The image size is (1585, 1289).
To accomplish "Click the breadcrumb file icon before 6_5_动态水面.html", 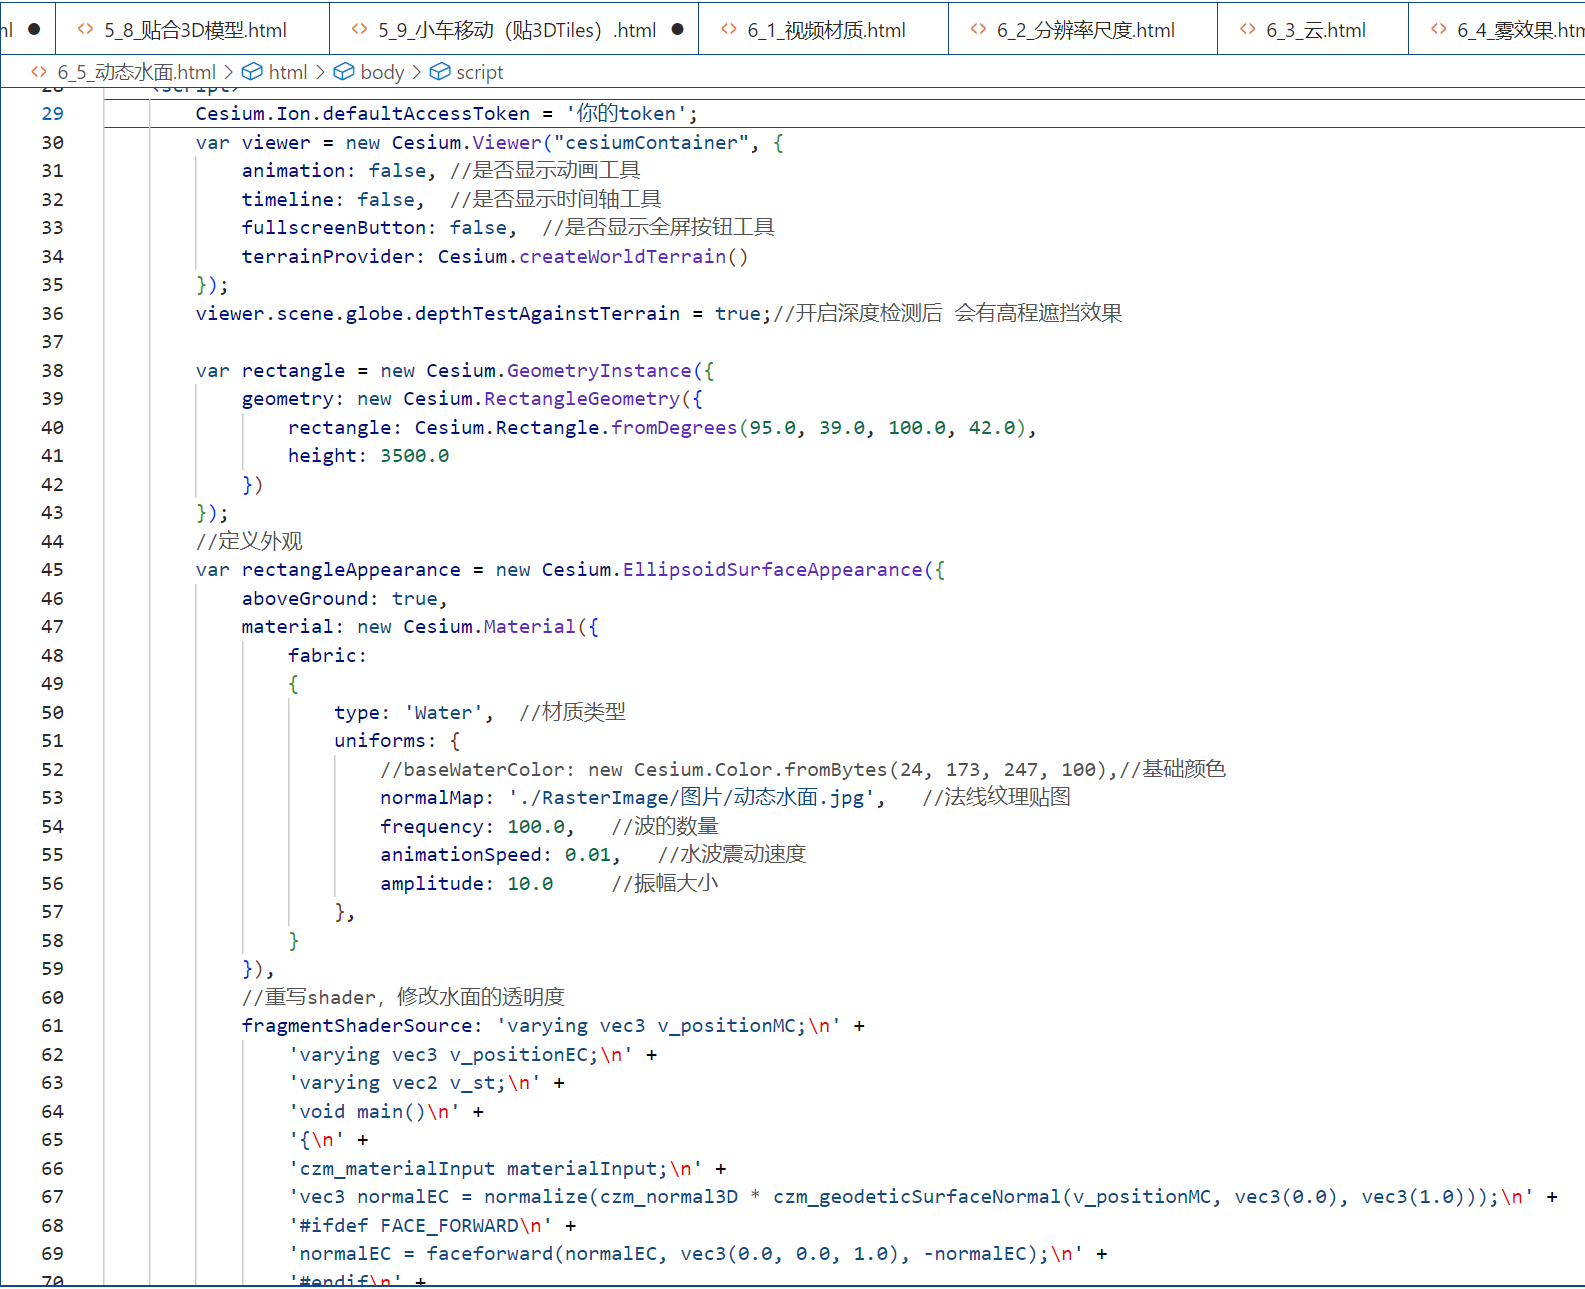I will pyautogui.click(x=39, y=72).
